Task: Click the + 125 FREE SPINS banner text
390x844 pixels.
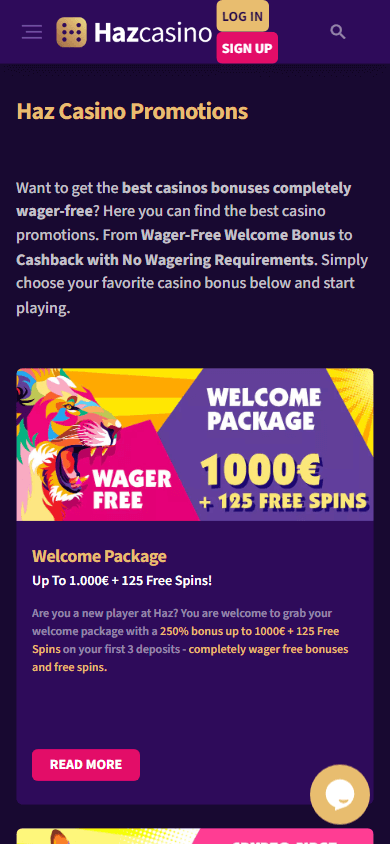Action: click(283, 501)
